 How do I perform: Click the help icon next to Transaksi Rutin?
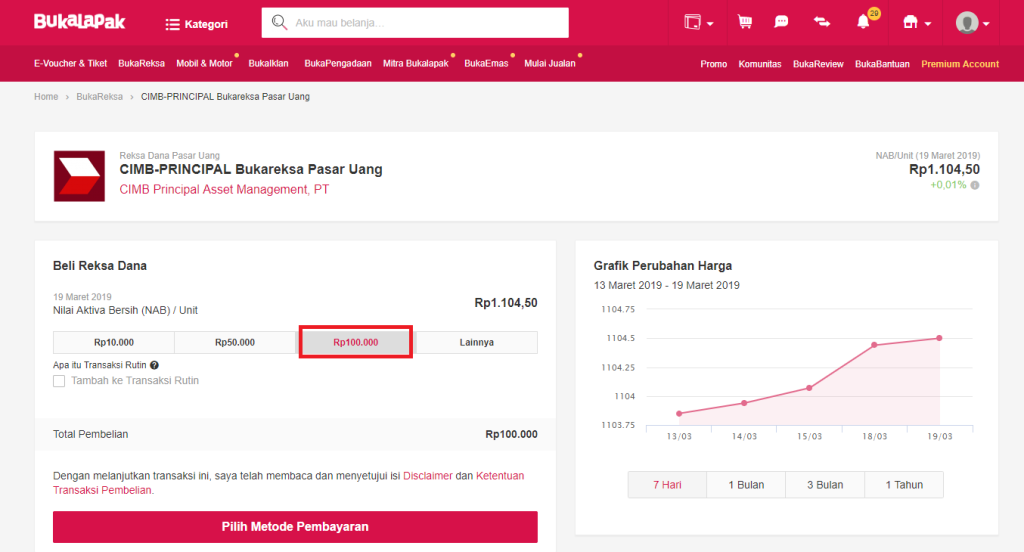pyautogui.click(x=154, y=365)
